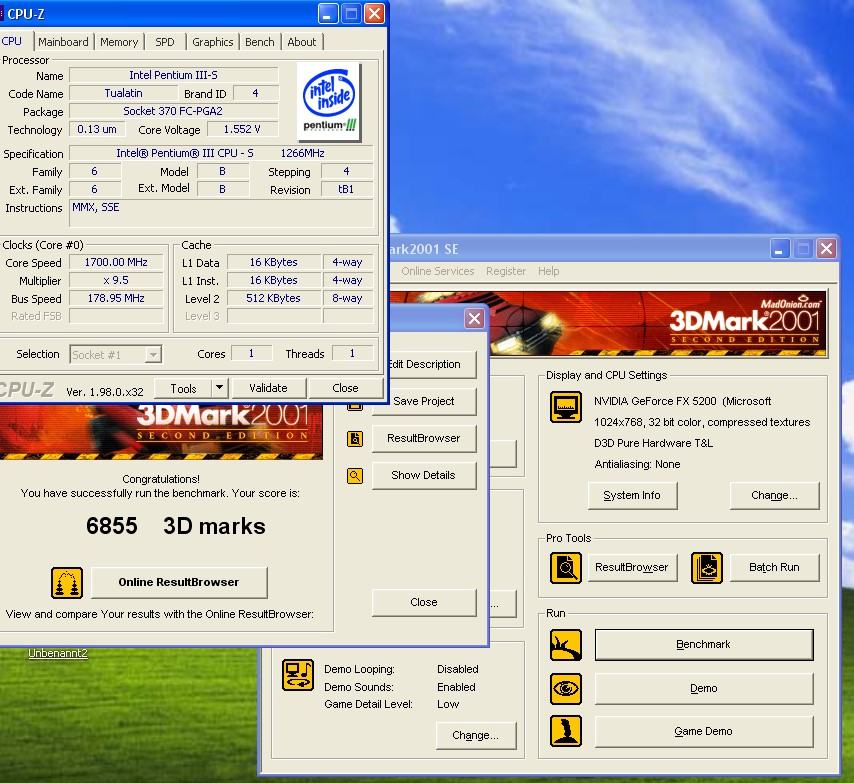Screen dimensions: 854x783
Task: Click the Batch Run documents icon
Action: coord(706,567)
